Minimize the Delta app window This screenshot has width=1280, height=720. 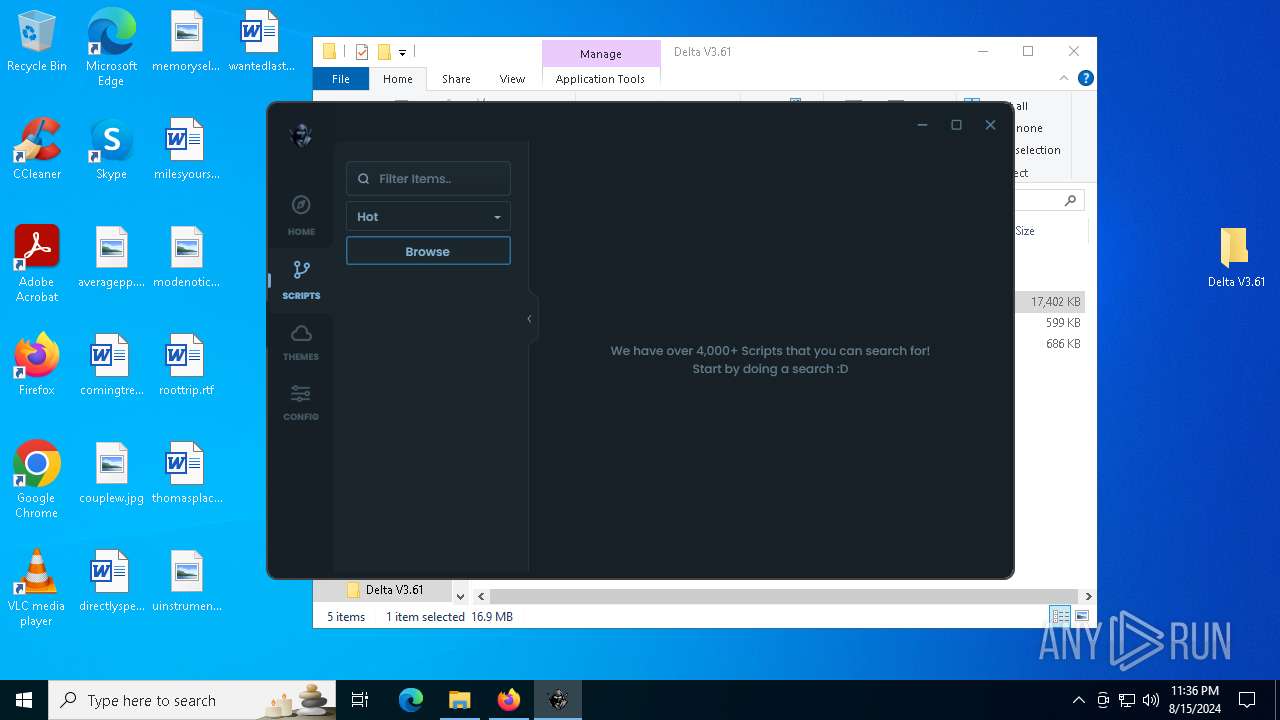tap(922, 125)
